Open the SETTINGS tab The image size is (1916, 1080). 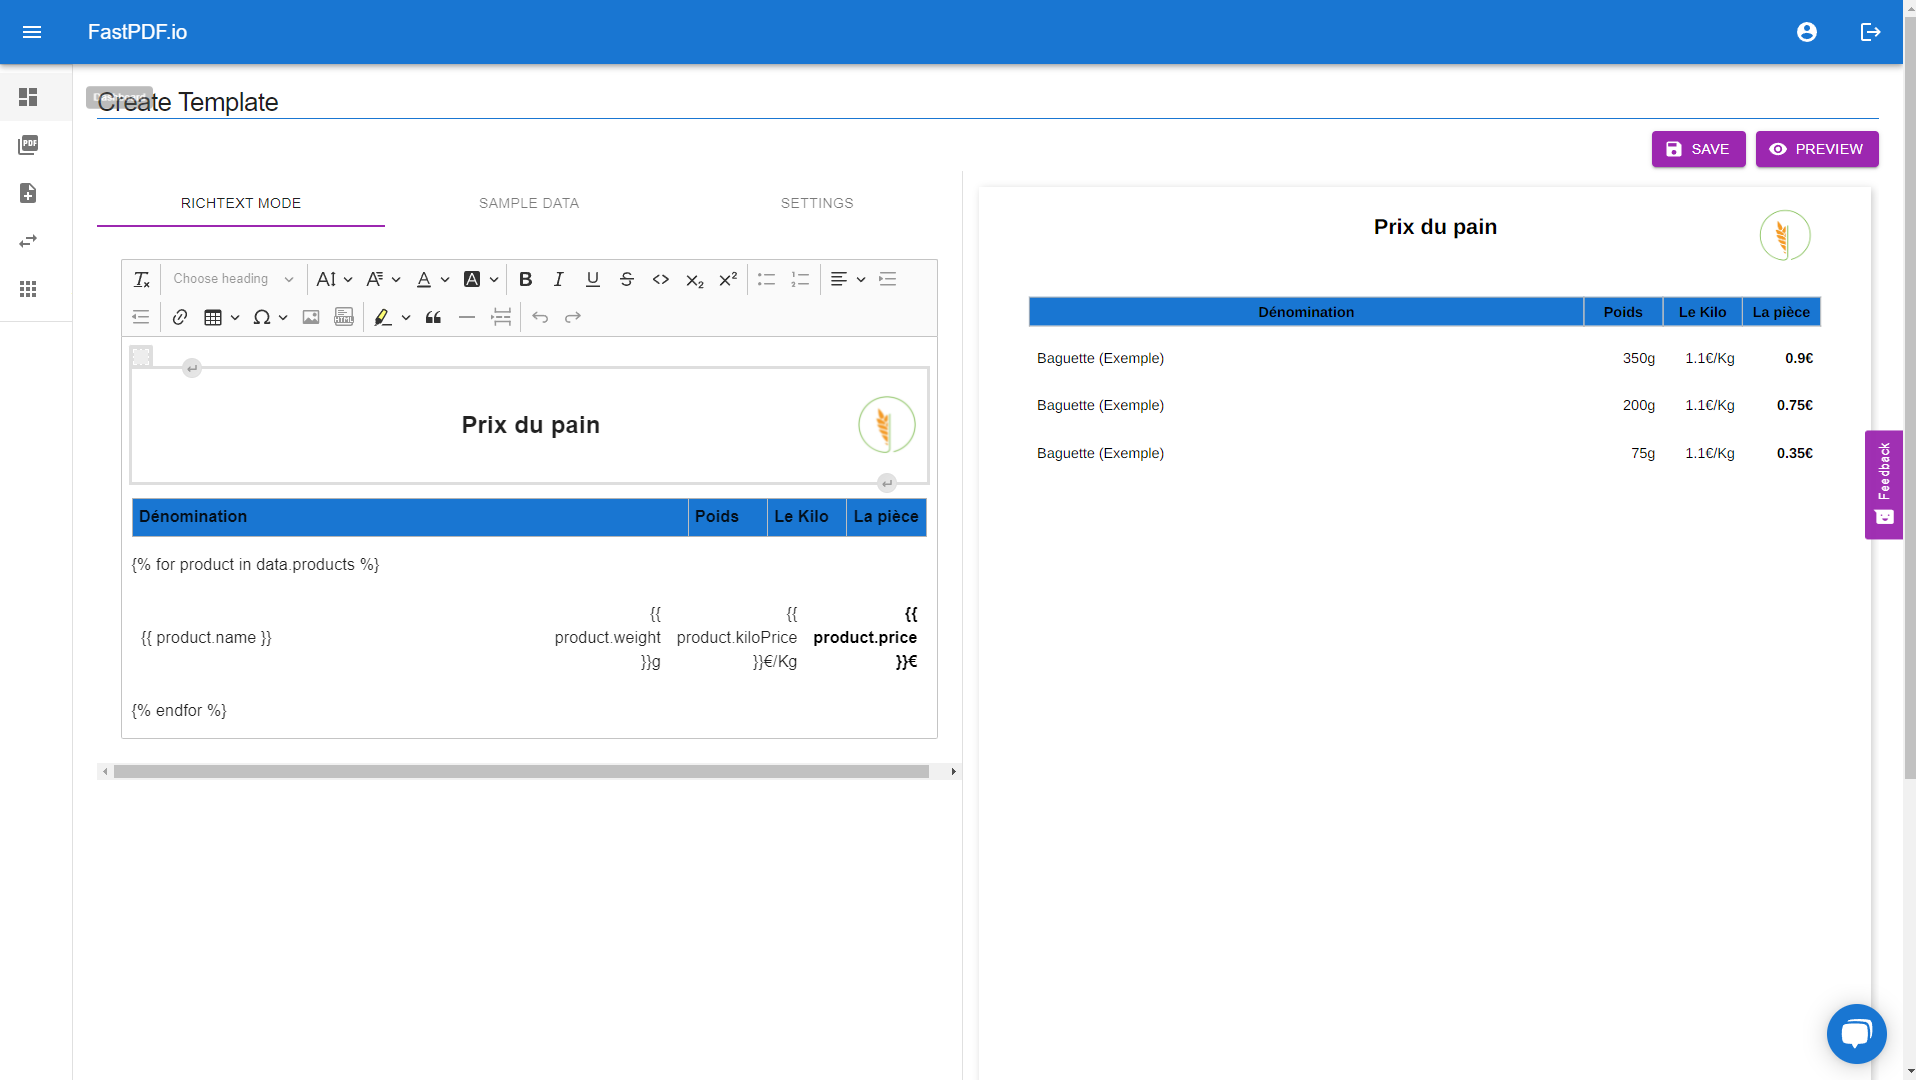[816, 203]
